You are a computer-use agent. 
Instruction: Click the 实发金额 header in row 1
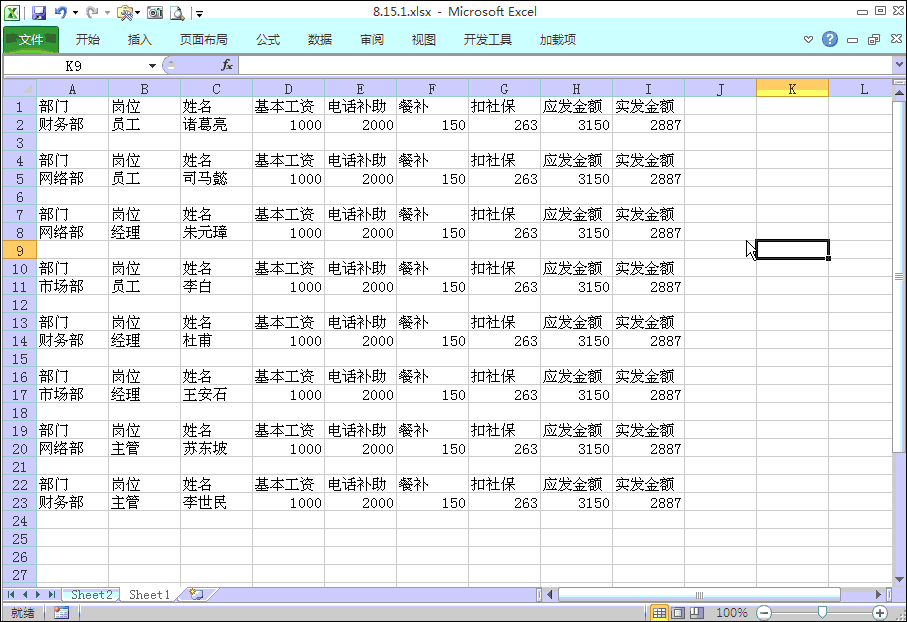pyautogui.click(x=648, y=106)
